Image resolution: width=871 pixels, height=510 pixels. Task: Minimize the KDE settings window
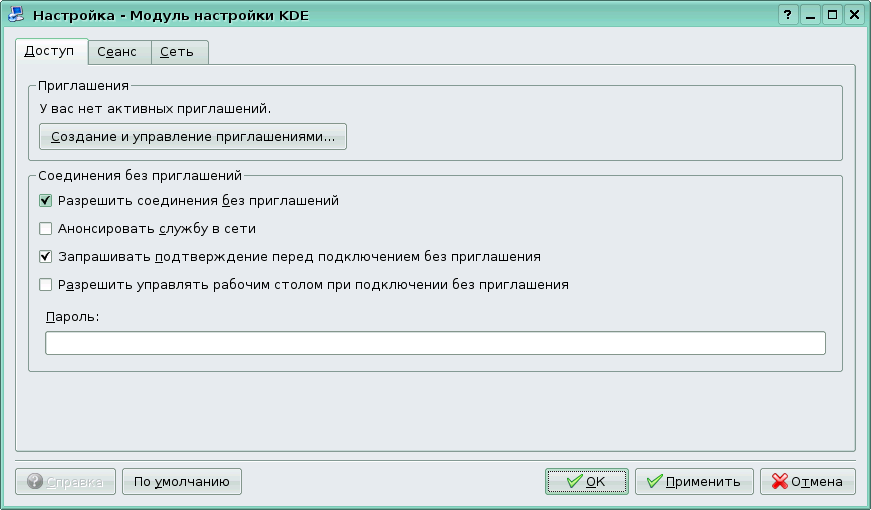click(811, 15)
